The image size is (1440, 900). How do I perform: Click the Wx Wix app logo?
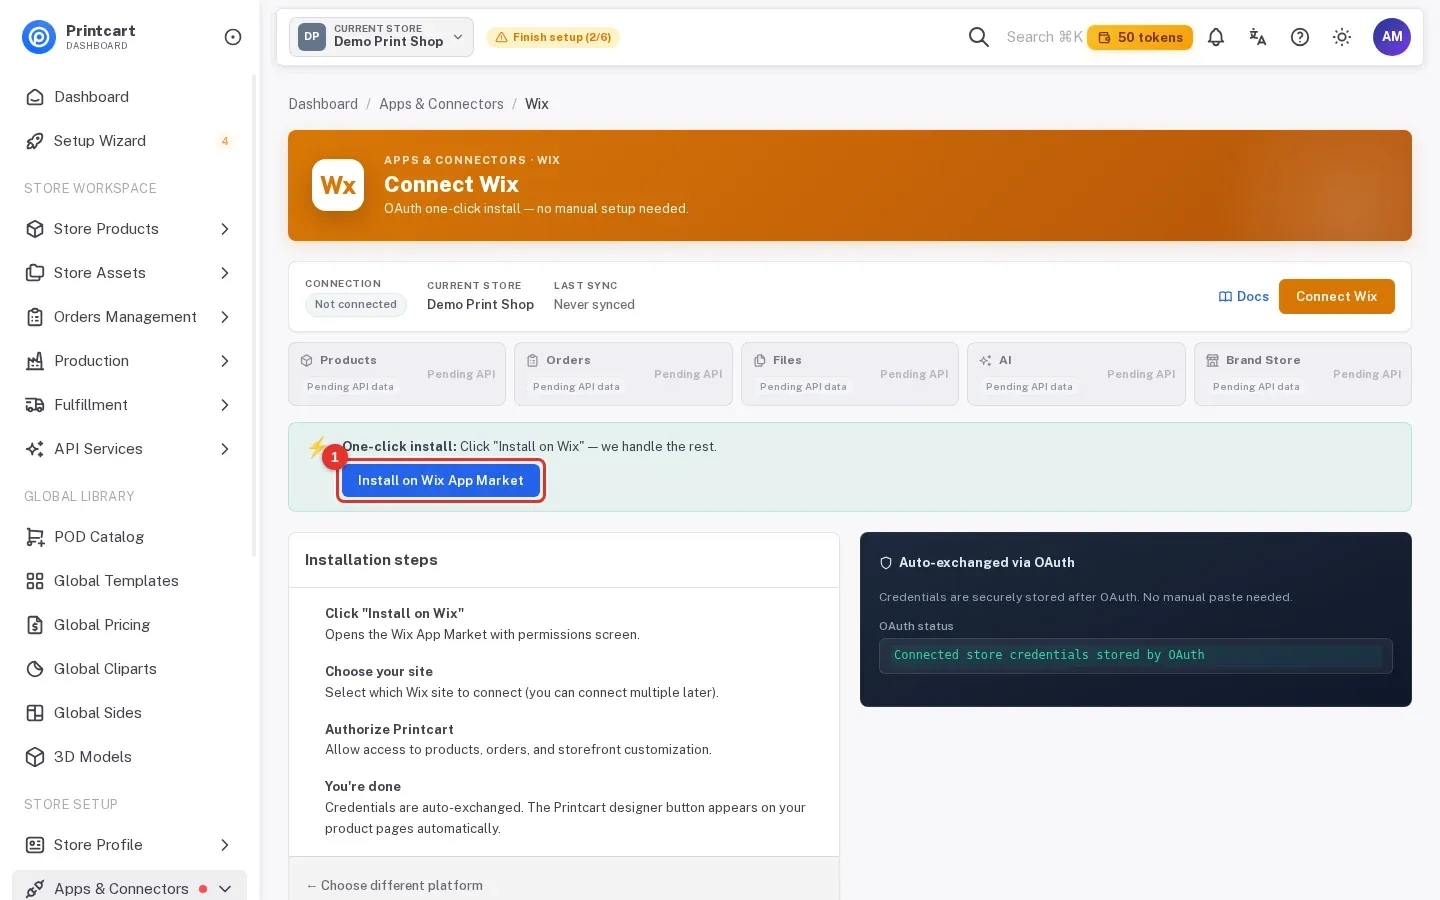click(x=338, y=185)
